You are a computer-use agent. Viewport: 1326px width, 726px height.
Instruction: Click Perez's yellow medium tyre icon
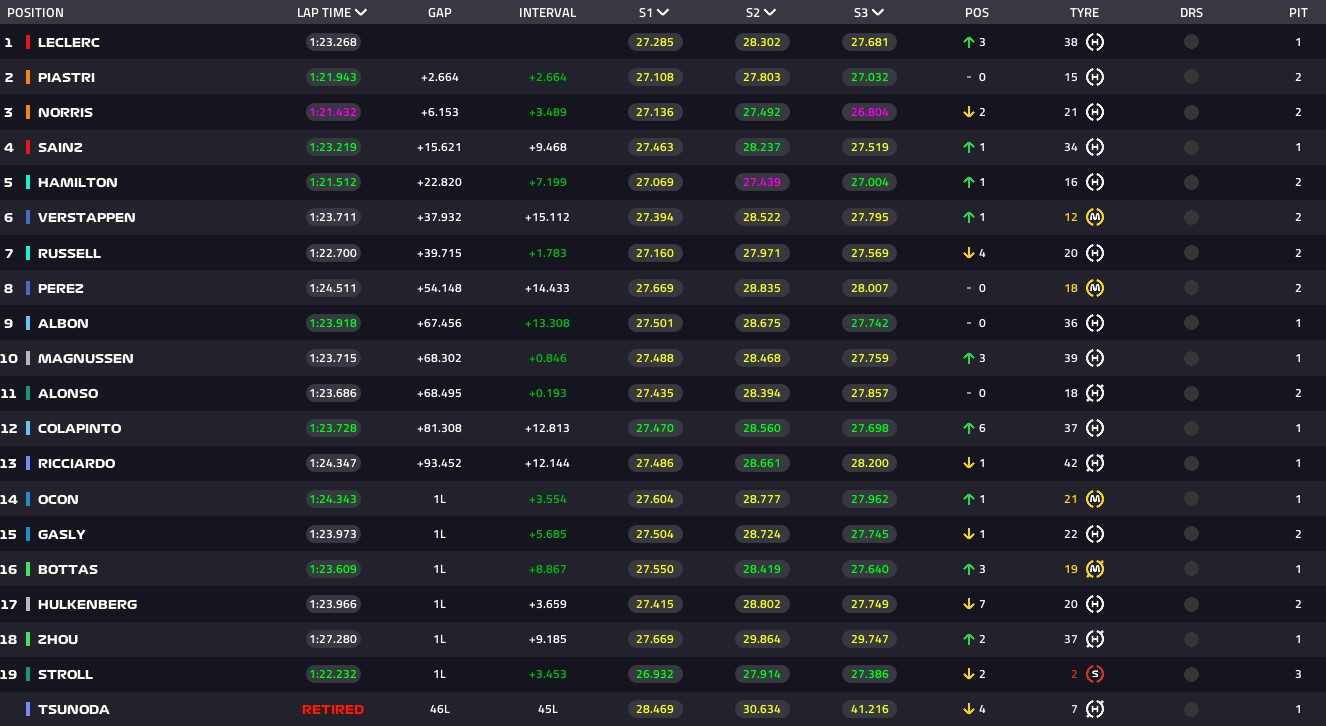coord(1095,288)
